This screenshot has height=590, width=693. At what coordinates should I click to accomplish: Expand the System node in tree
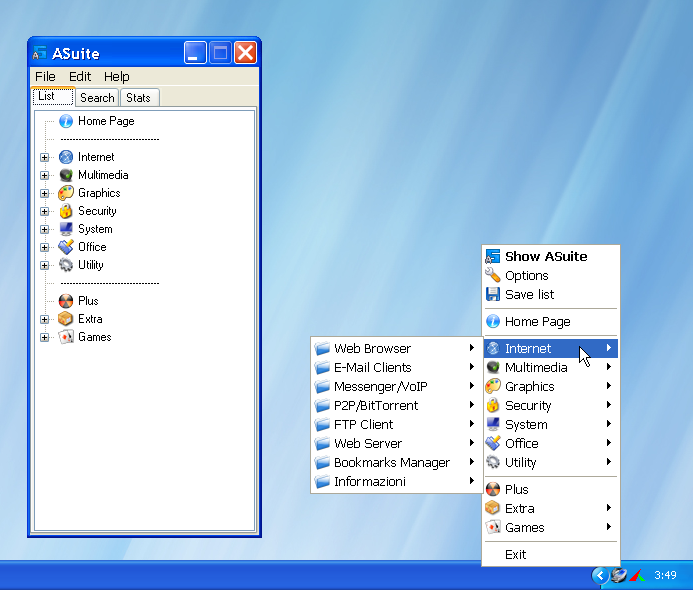click(x=44, y=229)
